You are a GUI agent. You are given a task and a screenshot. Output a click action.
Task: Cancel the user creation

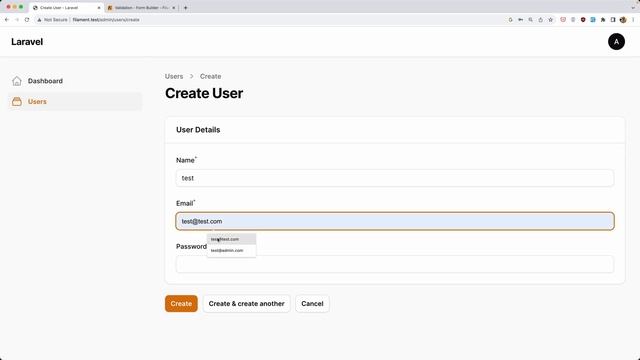[312, 304]
